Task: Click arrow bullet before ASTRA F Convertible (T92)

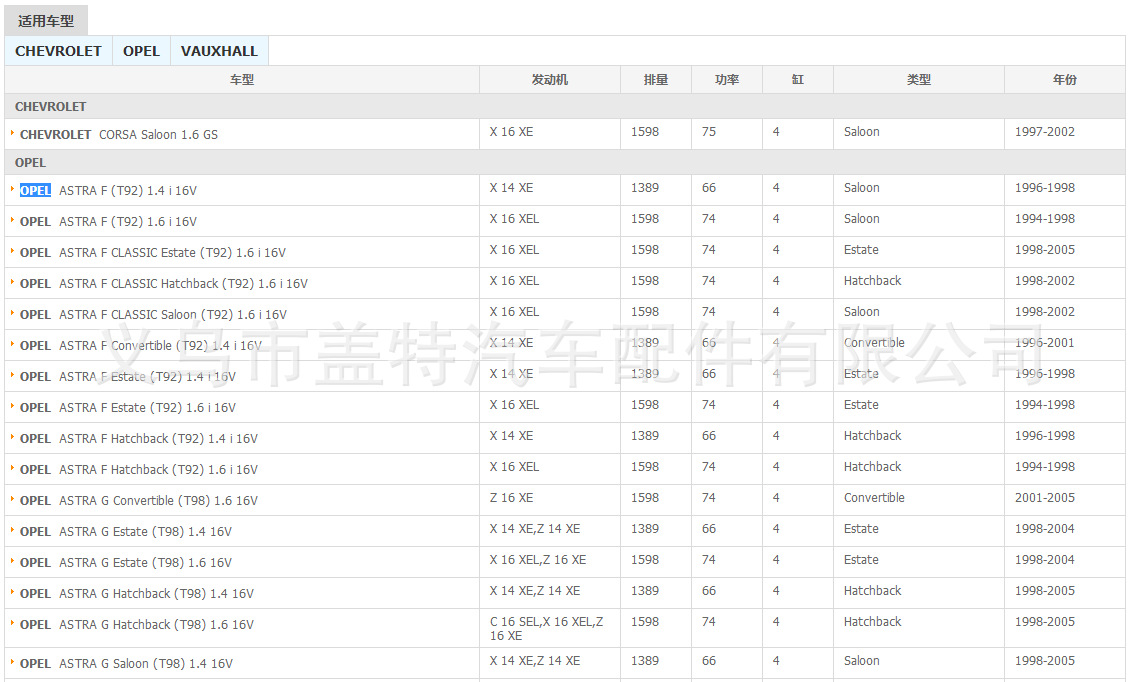Action: 12,344
